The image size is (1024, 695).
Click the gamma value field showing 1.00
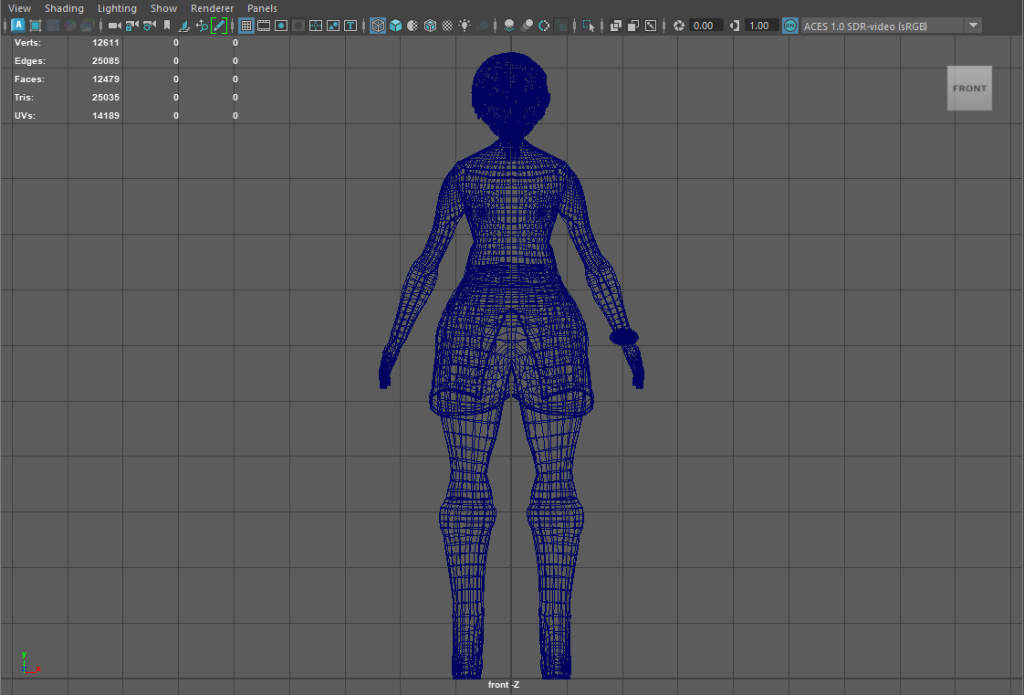click(760, 25)
